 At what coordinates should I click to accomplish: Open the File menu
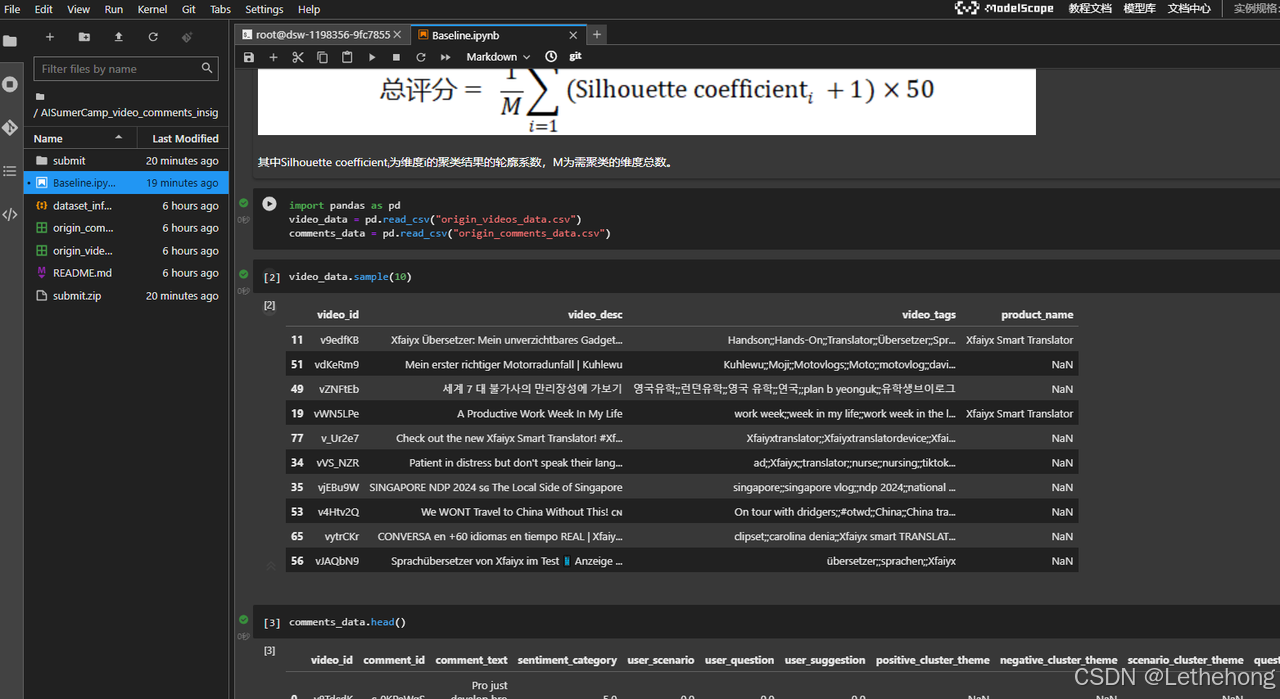(12, 9)
